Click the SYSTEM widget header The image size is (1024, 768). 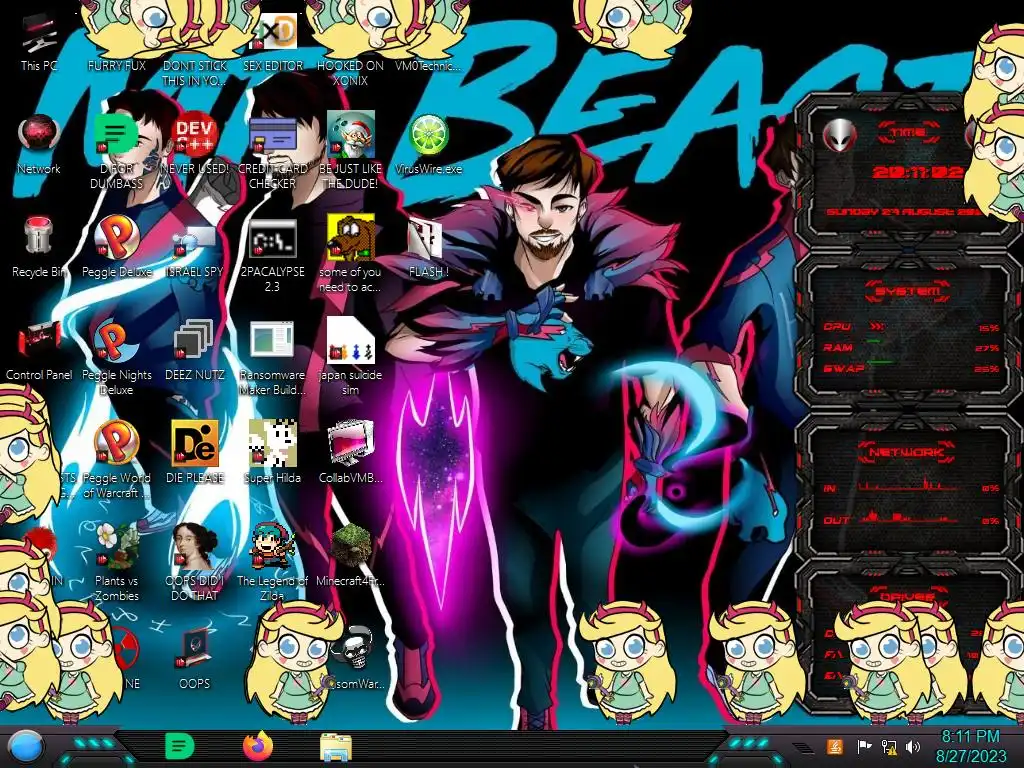(x=907, y=291)
